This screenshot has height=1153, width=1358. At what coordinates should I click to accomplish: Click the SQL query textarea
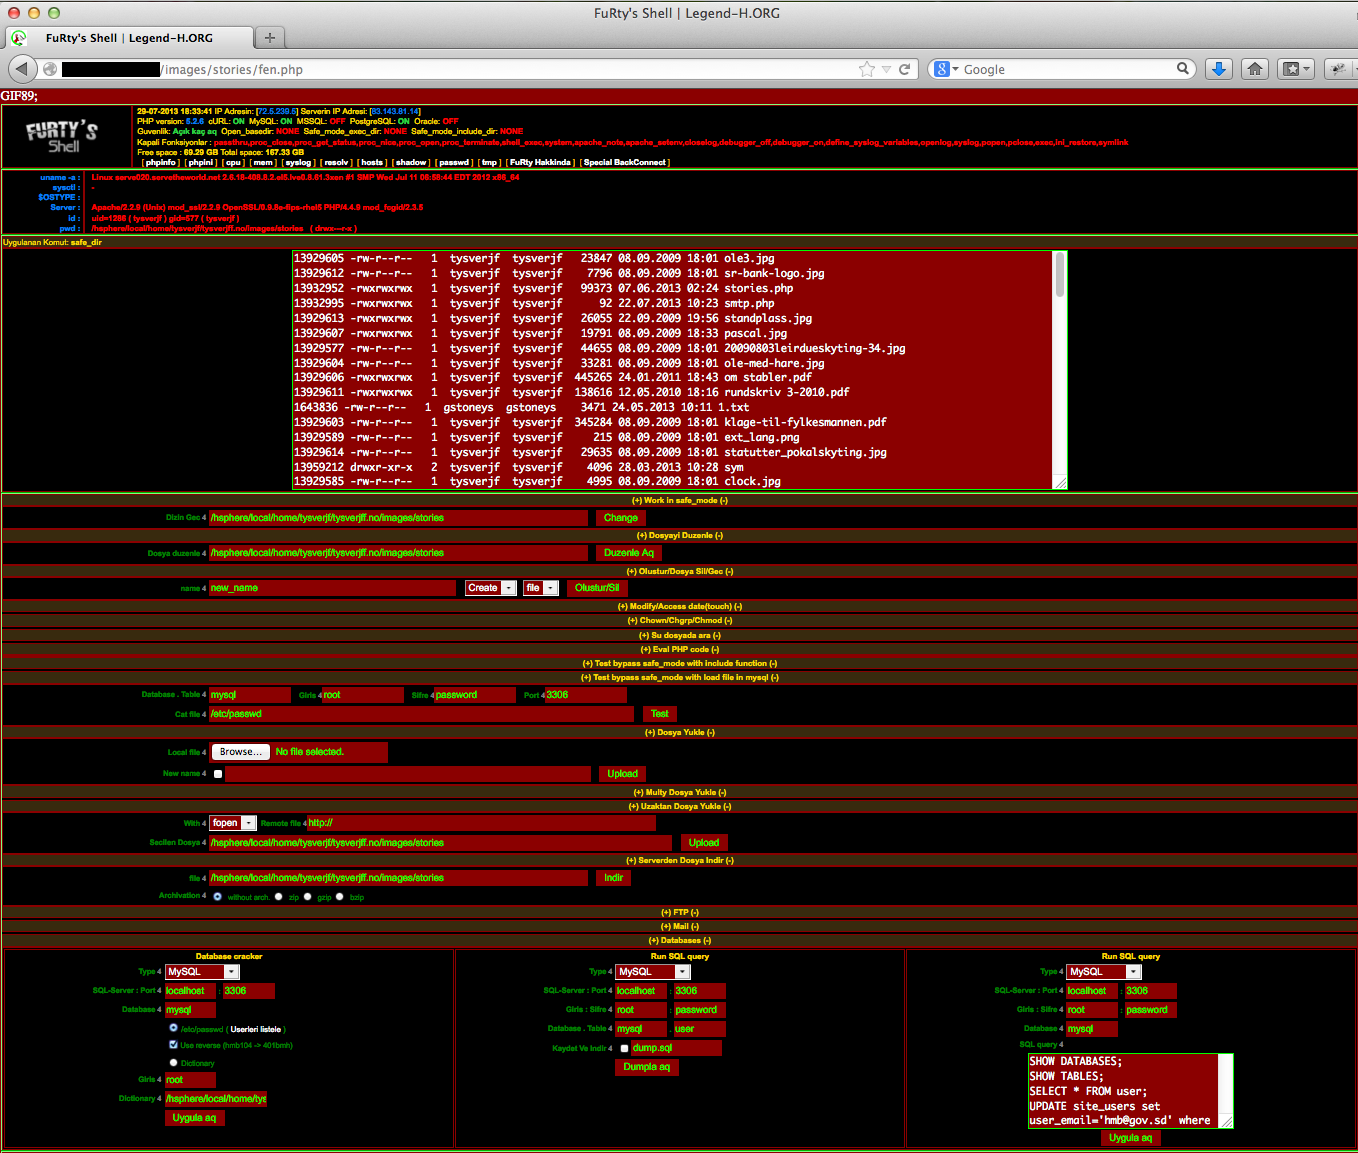pos(1130,1091)
